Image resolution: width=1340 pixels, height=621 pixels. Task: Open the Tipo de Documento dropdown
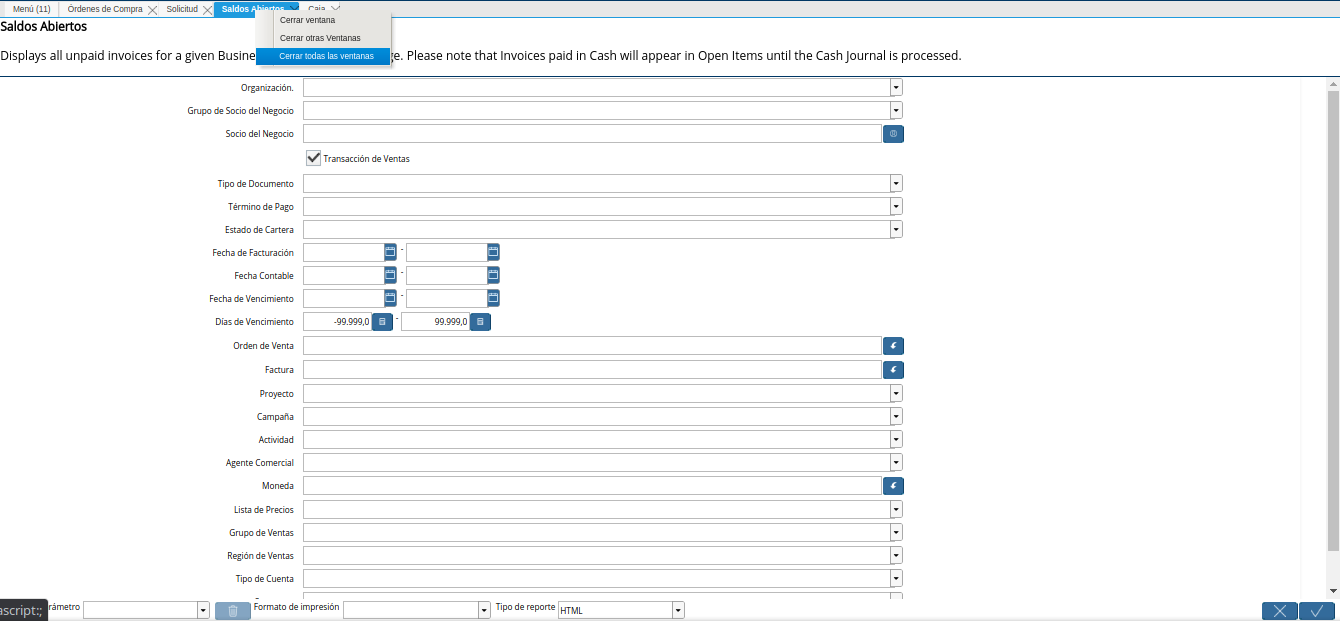(x=896, y=184)
